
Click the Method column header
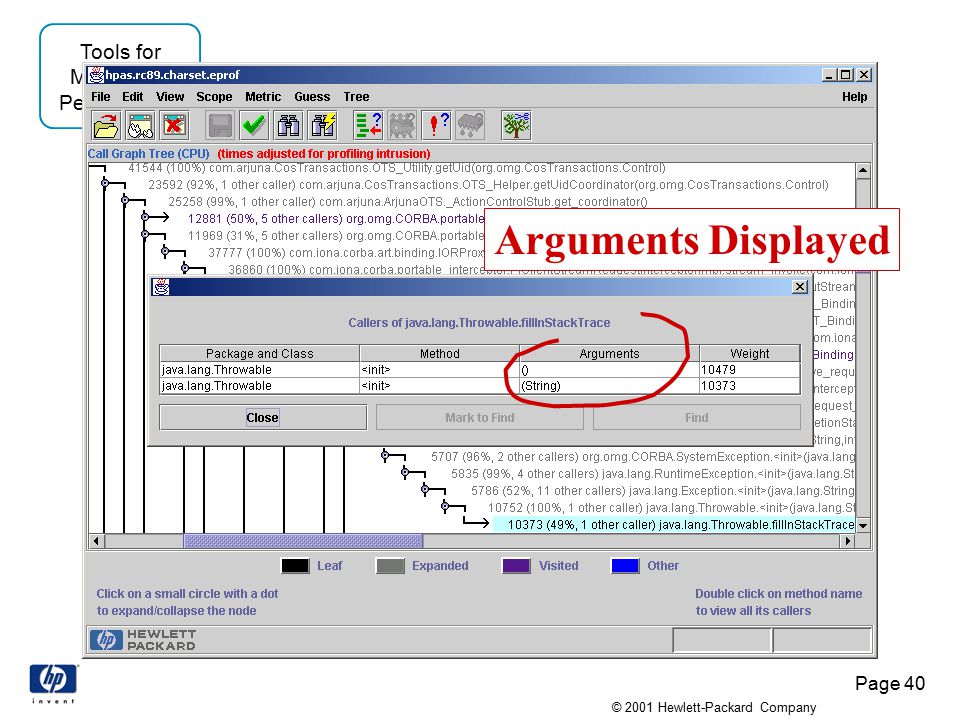coord(440,353)
